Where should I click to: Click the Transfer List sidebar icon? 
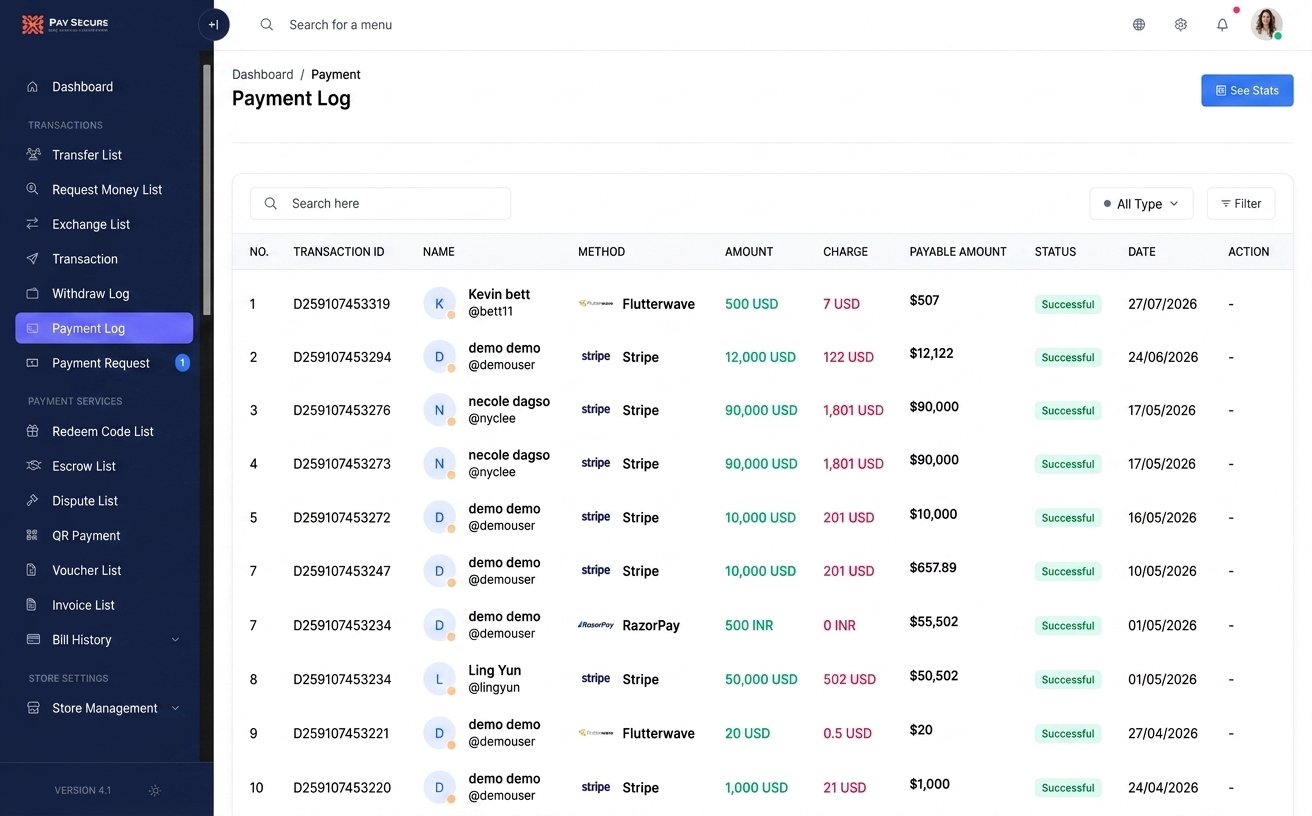click(33, 155)
